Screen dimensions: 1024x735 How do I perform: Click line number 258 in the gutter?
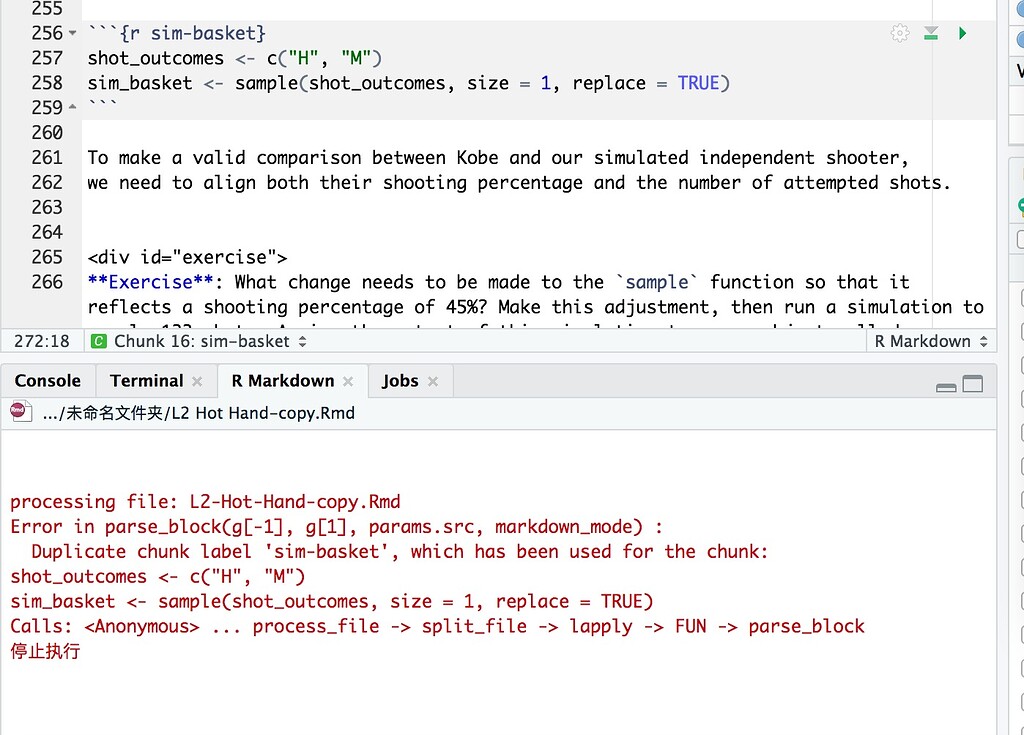point(47,83)
